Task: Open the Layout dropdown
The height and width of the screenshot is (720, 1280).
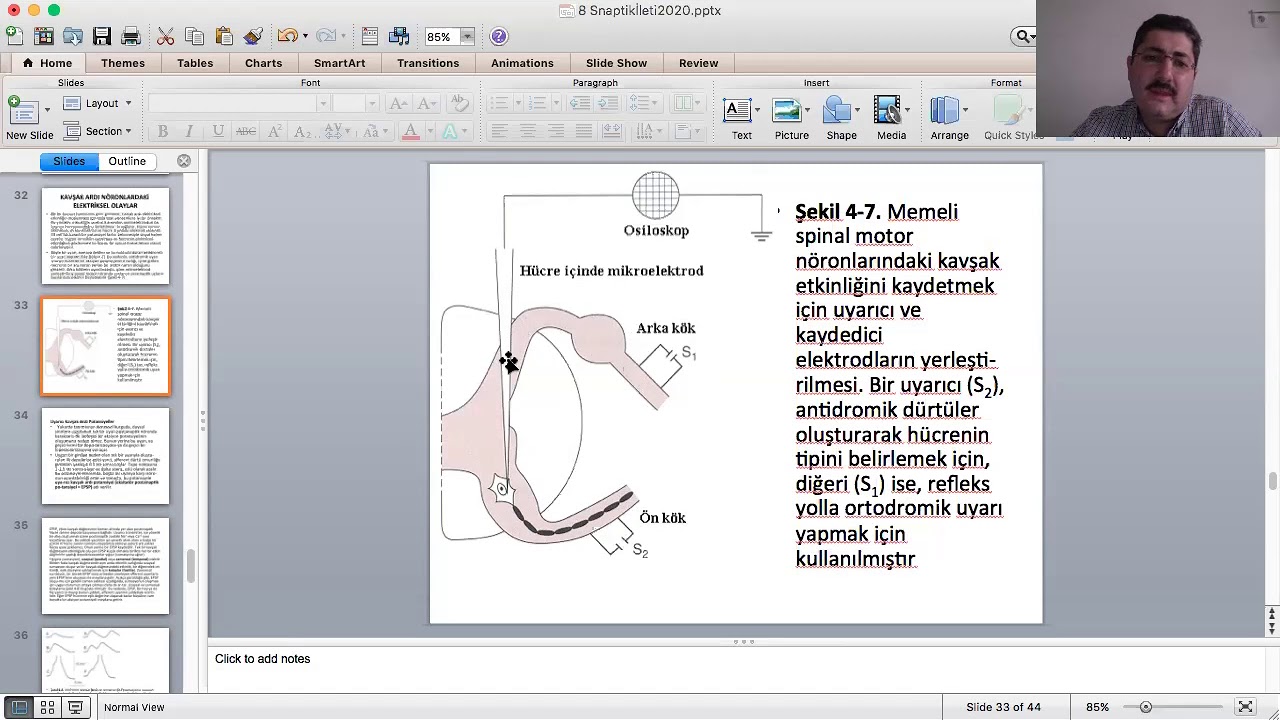Action: point(97,103)
